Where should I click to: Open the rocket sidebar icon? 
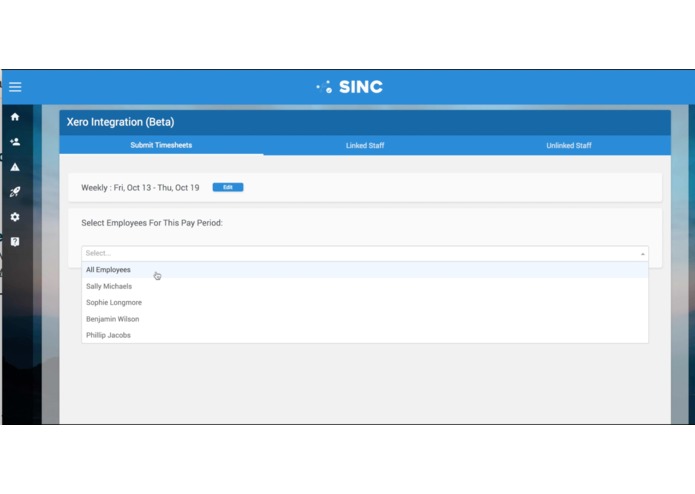click(15, 192)
